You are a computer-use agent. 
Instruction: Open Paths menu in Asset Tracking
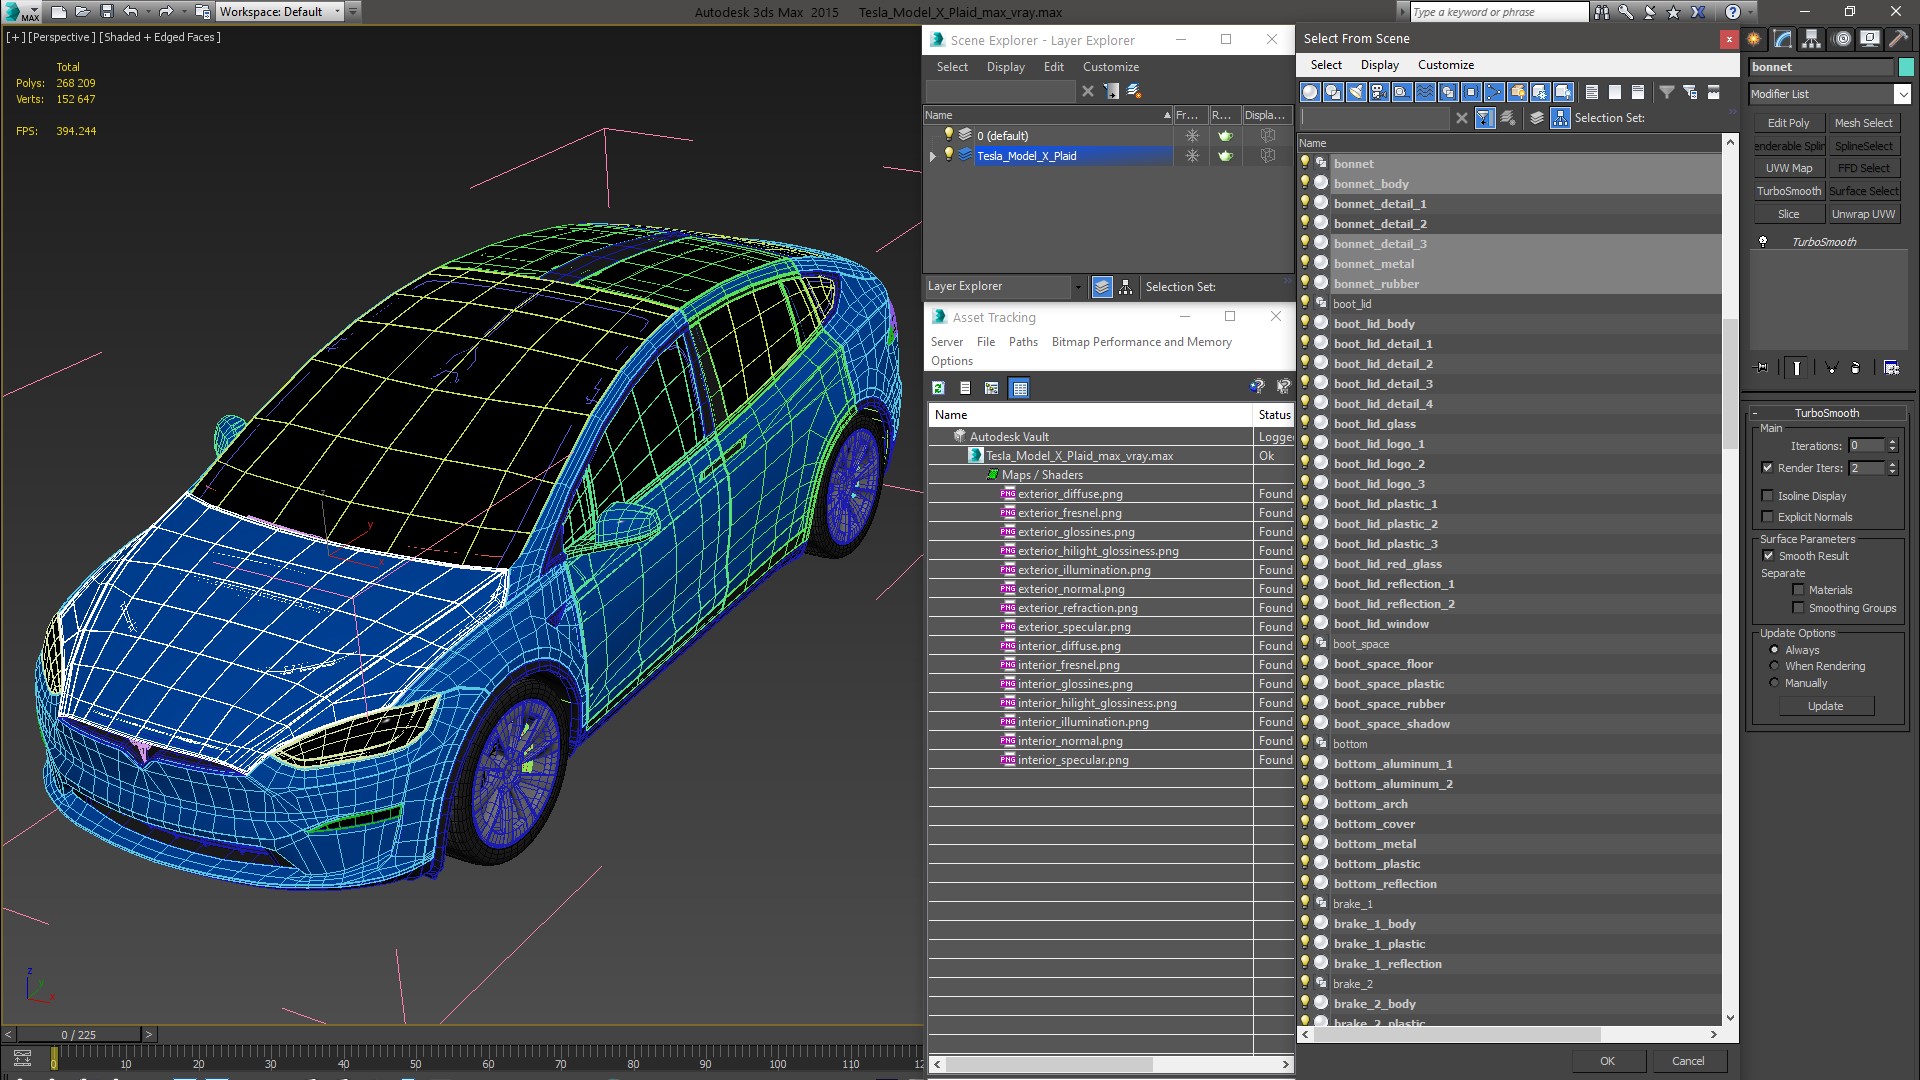coord(1023,342)
